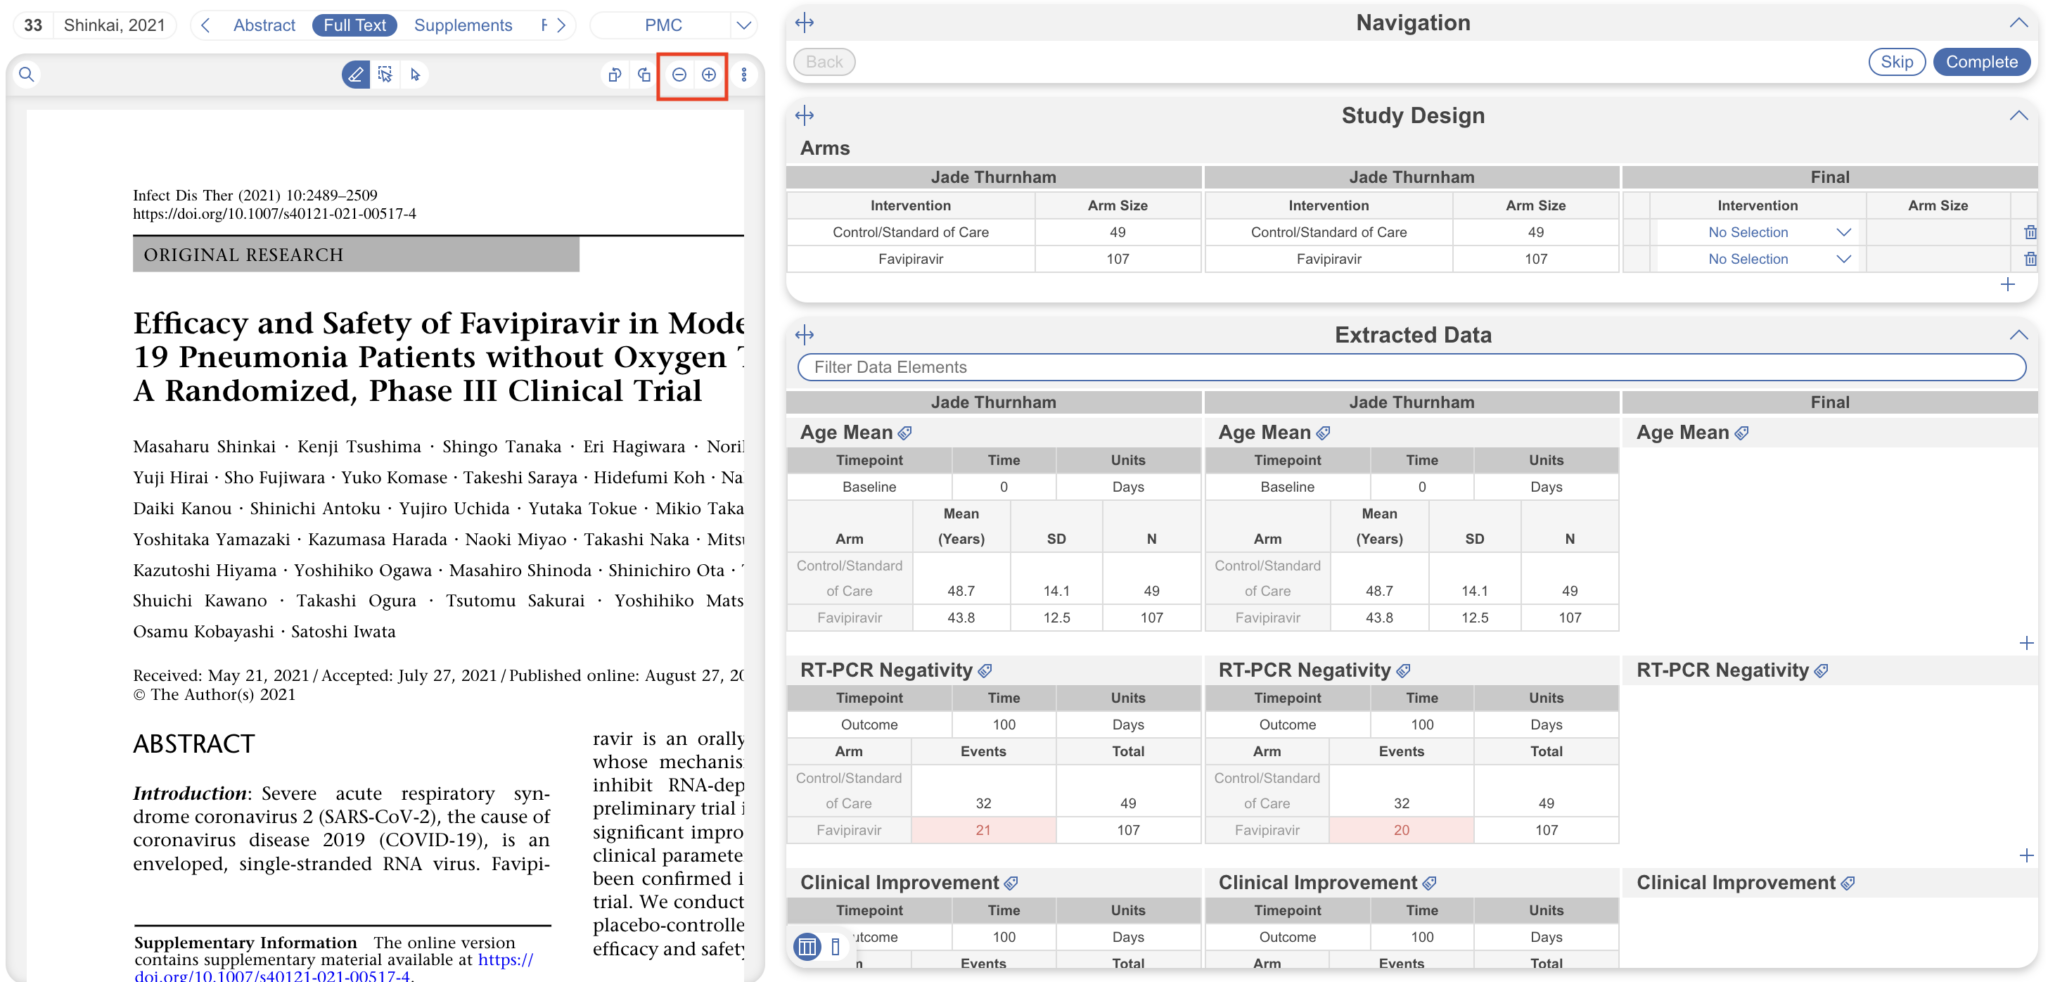The width and height of the screenshot is (2048, 982).
Task: Enable the three-column layout view
Action: (806, 946)
